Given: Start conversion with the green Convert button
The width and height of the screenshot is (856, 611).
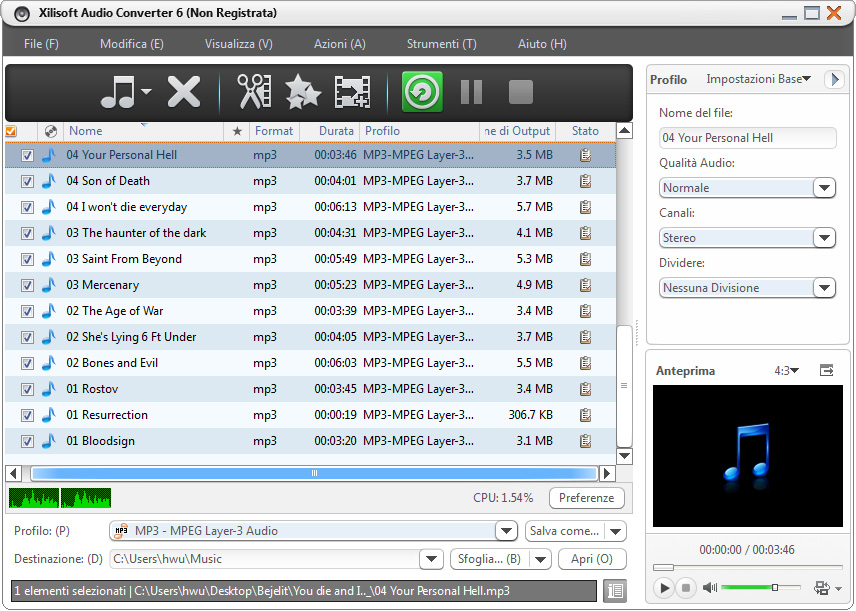Looking at the screenshot, I should (x=422, y=92).
